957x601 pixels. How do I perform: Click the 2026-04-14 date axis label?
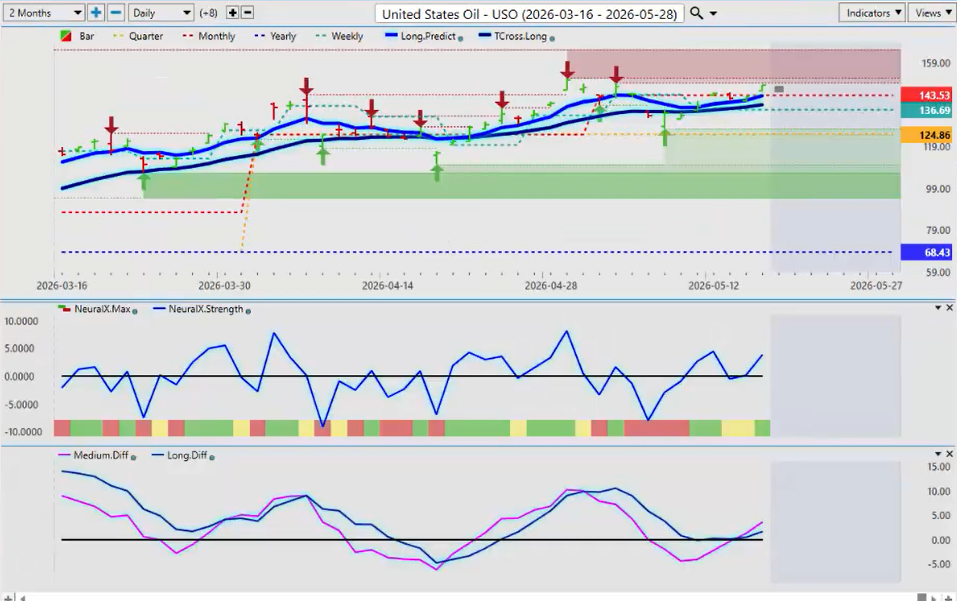[388, 286]
